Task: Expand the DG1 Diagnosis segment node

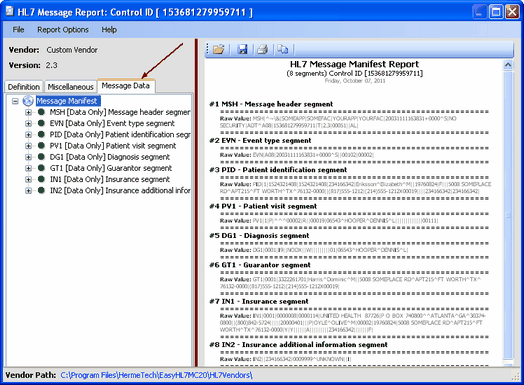Action: tap(28, 157)
